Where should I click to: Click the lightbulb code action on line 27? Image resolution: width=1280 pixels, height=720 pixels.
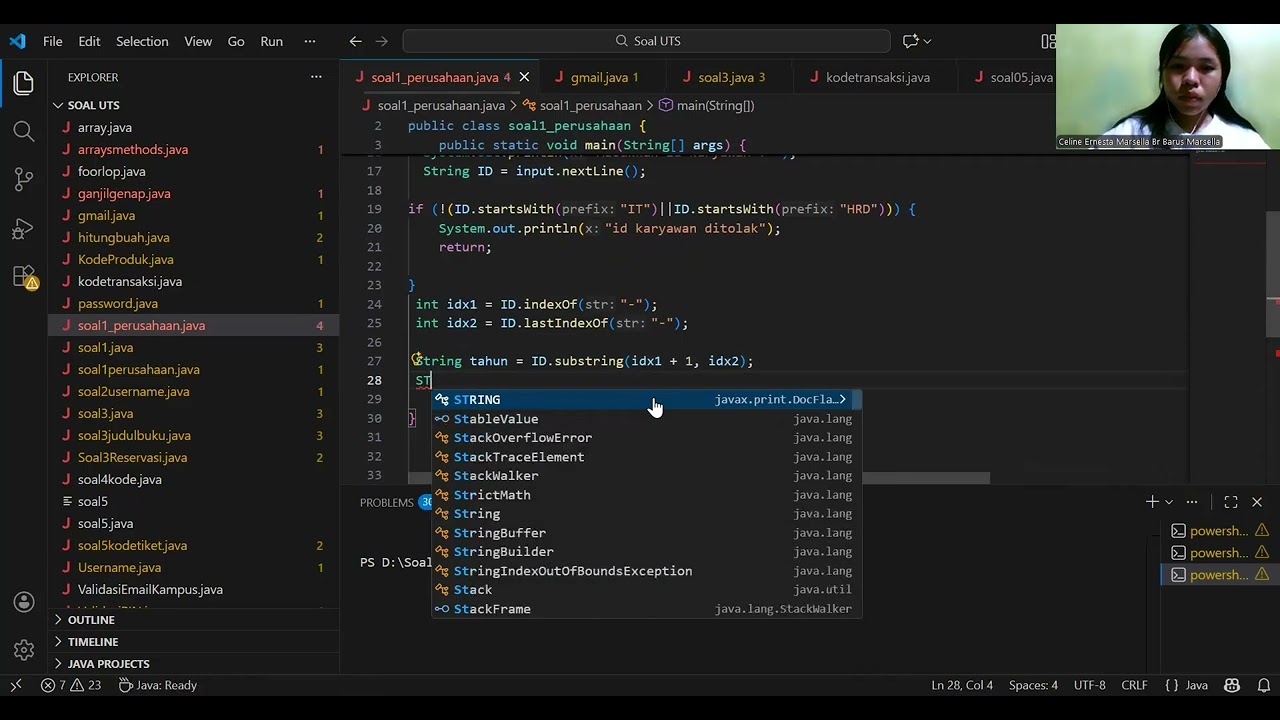416,360
